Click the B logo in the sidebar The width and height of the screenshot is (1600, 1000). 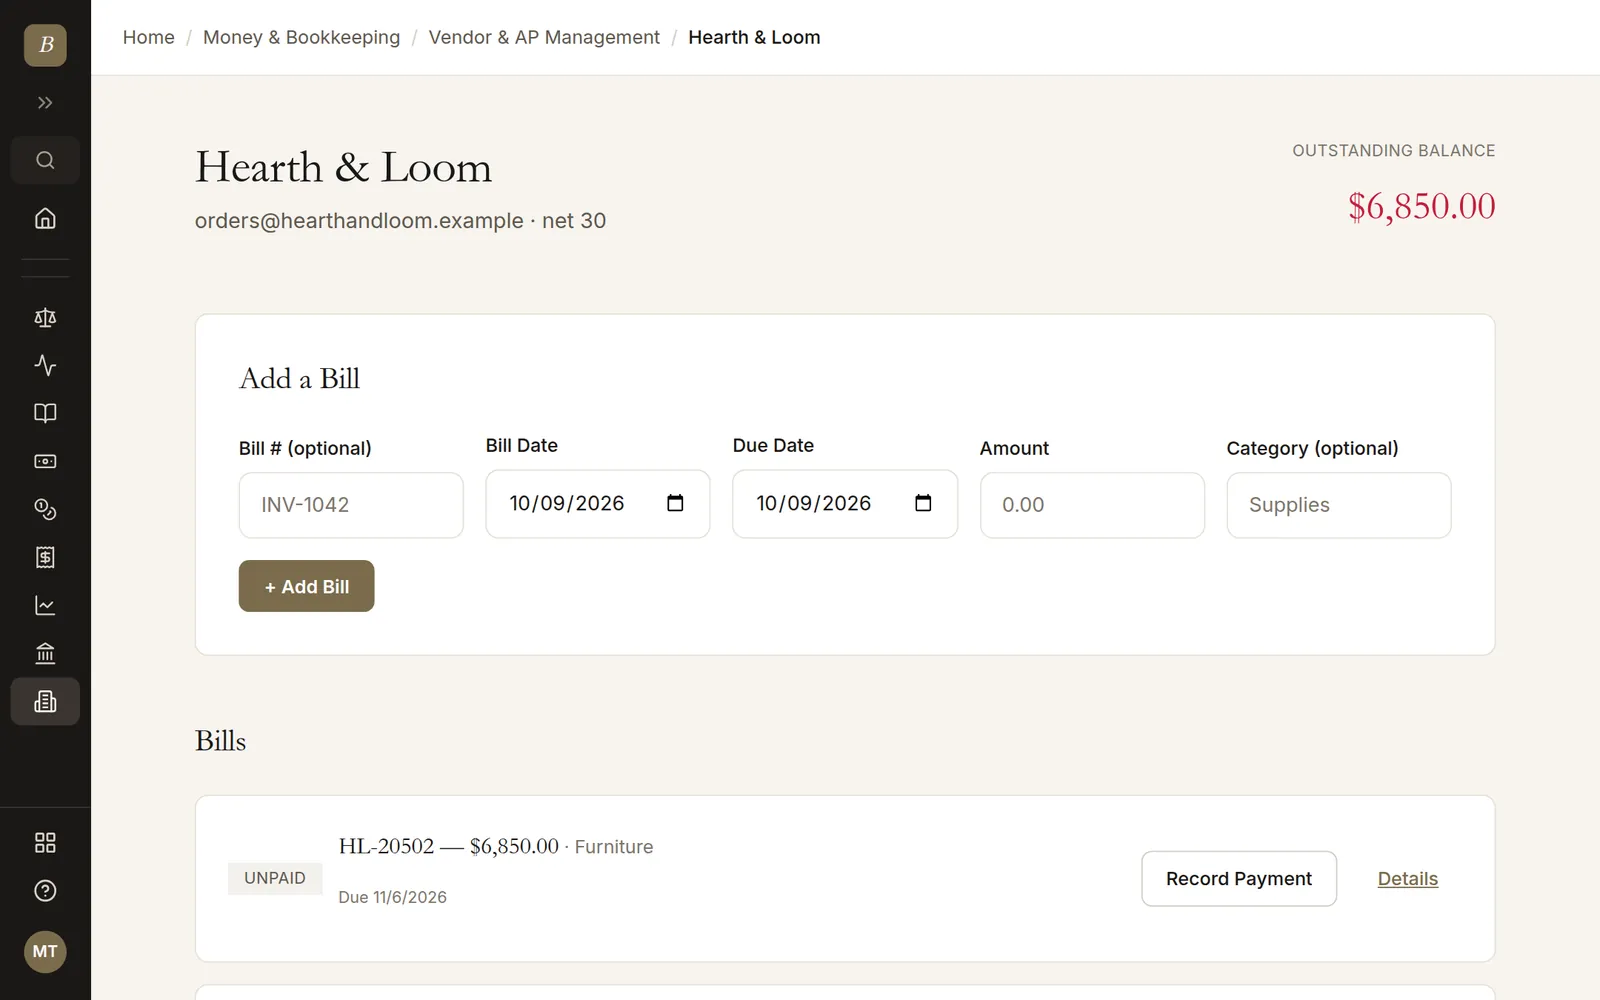(x=45, y=45)
